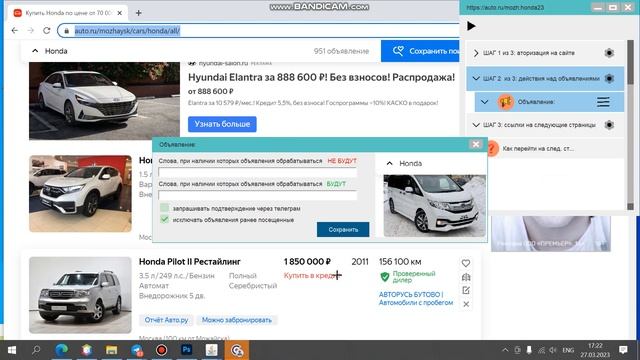
Task: Click the browser forward arrow
Action: 31,31
